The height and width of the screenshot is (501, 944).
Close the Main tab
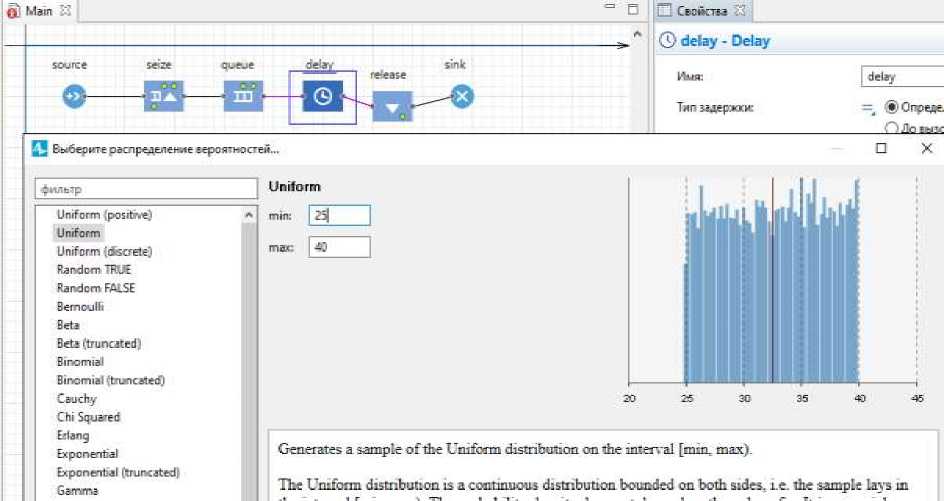coord(66,10)
